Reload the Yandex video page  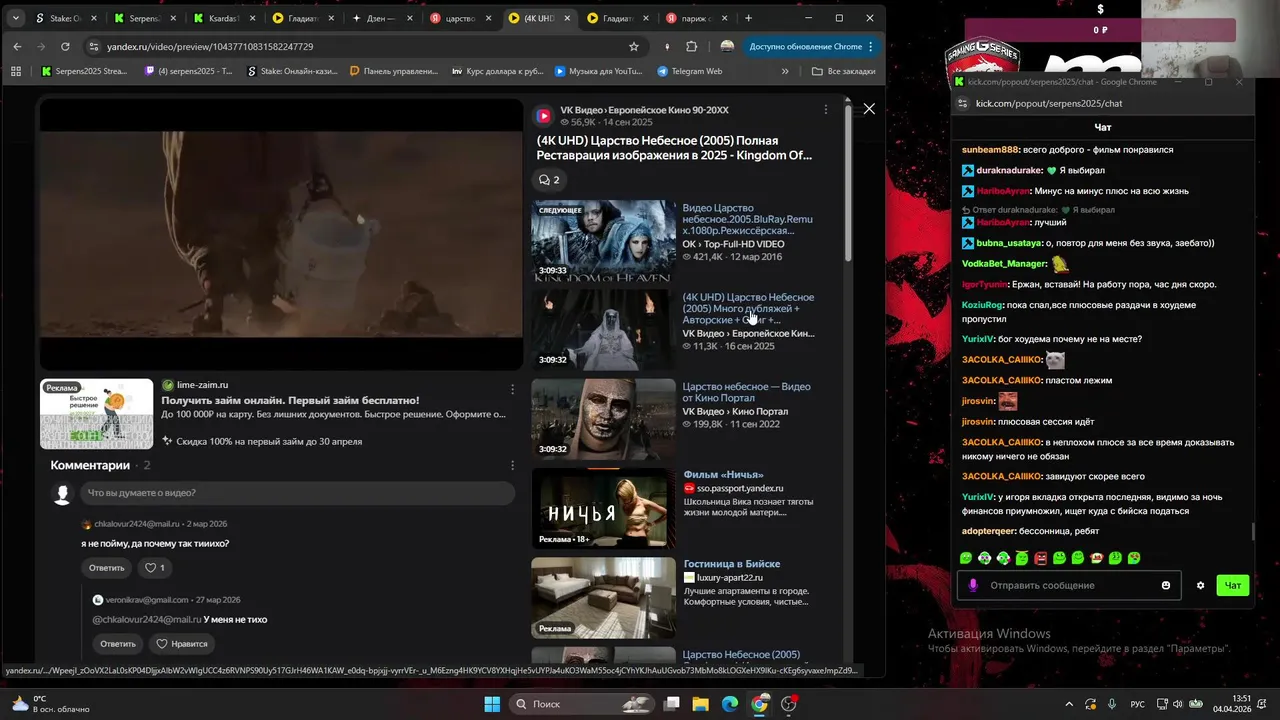65,46
